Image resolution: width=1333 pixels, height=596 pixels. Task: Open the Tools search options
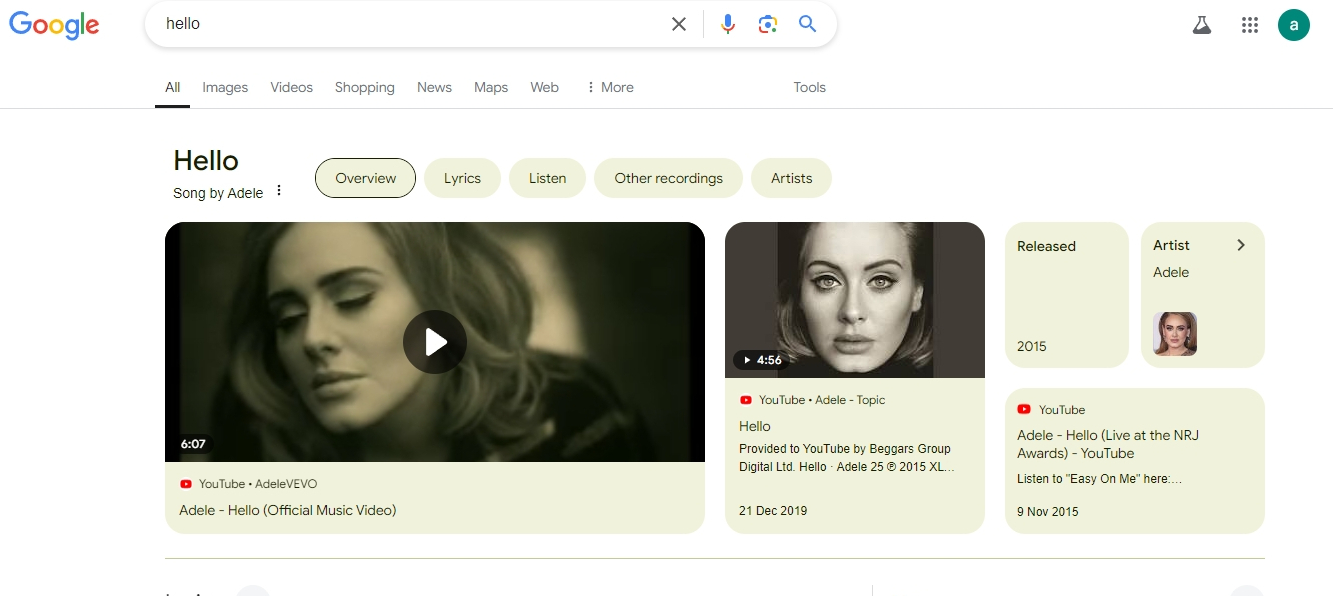810,87
